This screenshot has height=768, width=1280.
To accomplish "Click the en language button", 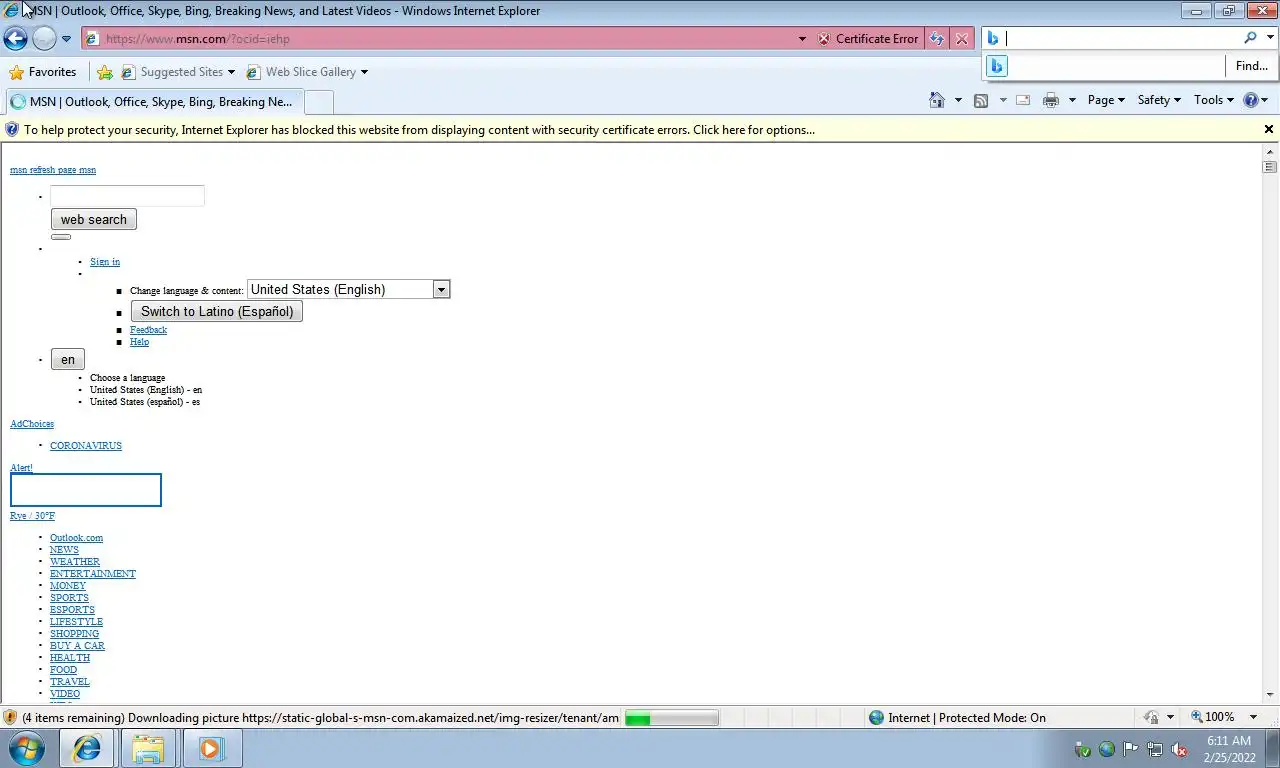I will [x=68, y=360].
